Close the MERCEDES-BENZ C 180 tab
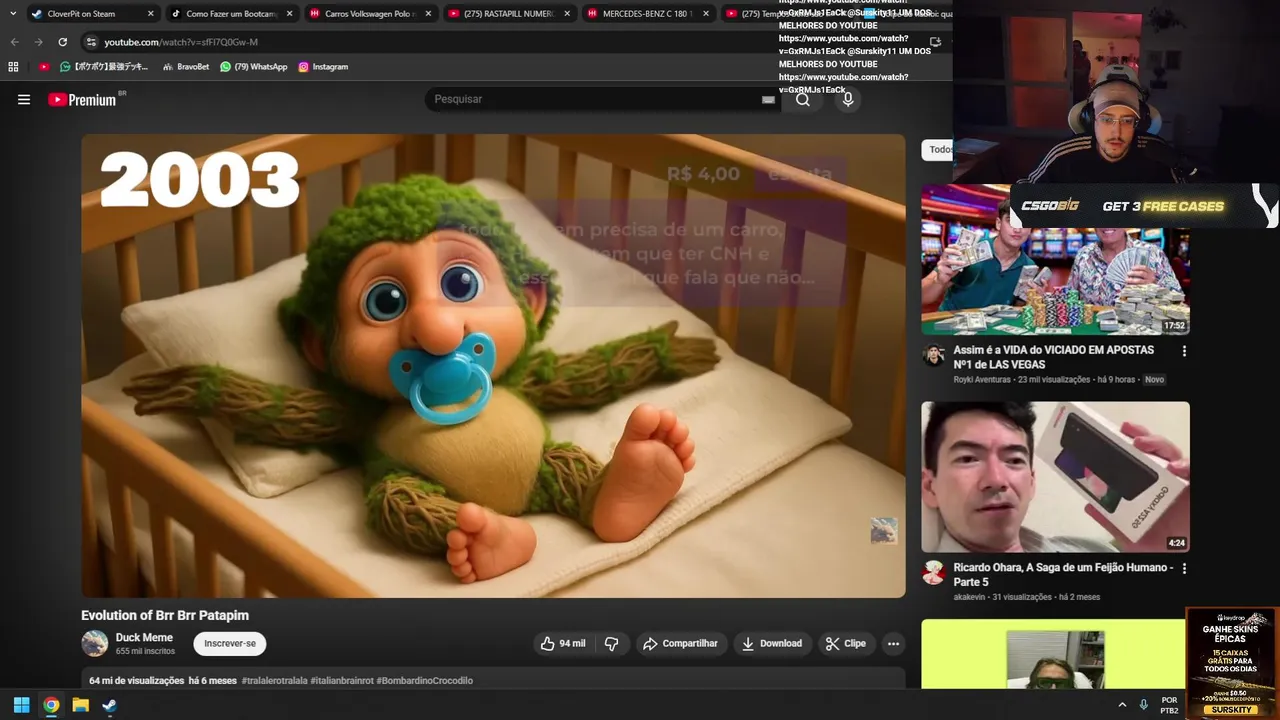Image resolution: width=1280 pixels, height=720 pixels. (x=705, y=14)
